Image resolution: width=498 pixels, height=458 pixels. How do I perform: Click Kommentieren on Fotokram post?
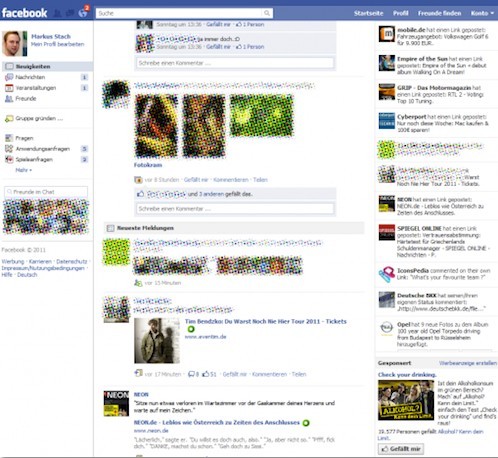pyautogui.click(x=231, y=180)
